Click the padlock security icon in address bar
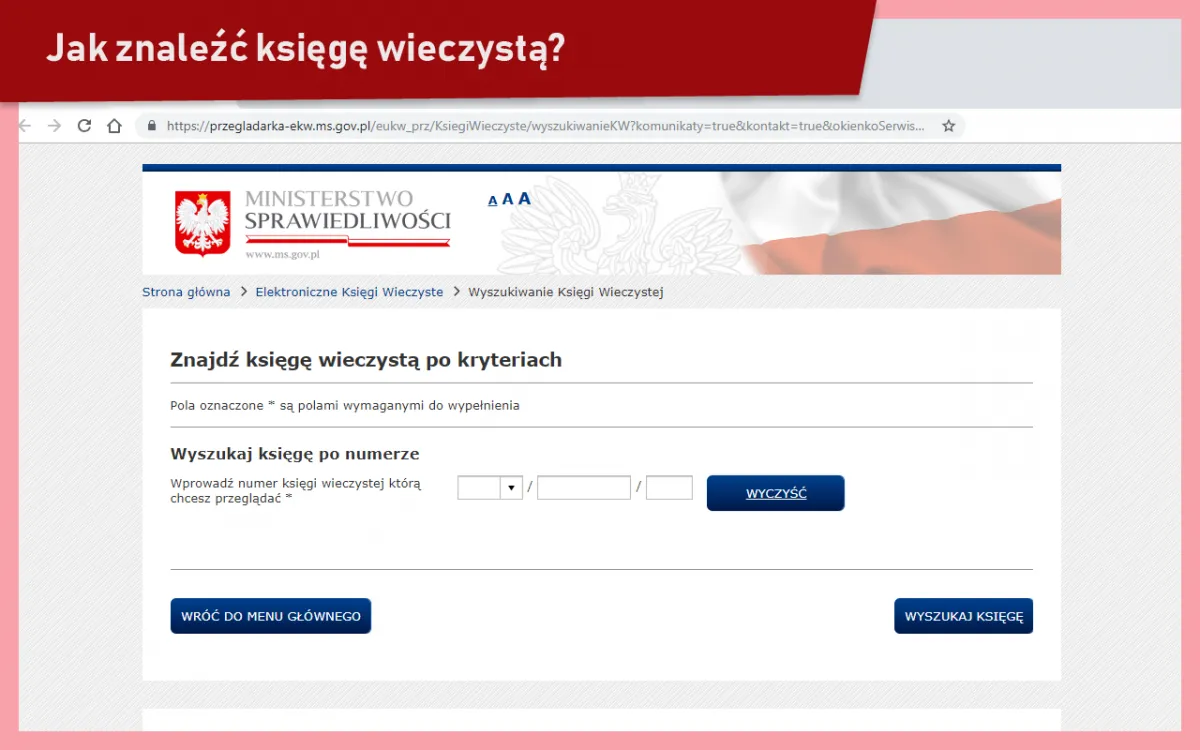Screen dimensions: 1200x750 click(151, 125)
